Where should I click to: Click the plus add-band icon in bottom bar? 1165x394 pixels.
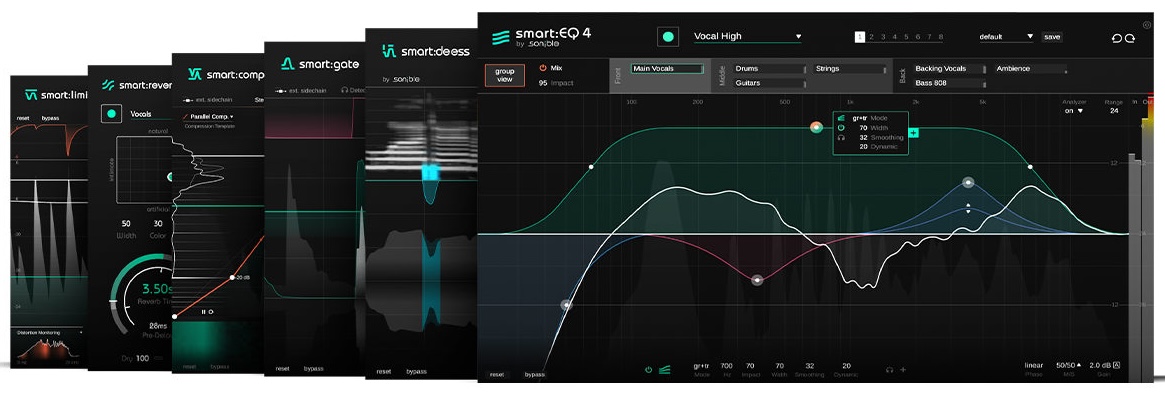903,369
